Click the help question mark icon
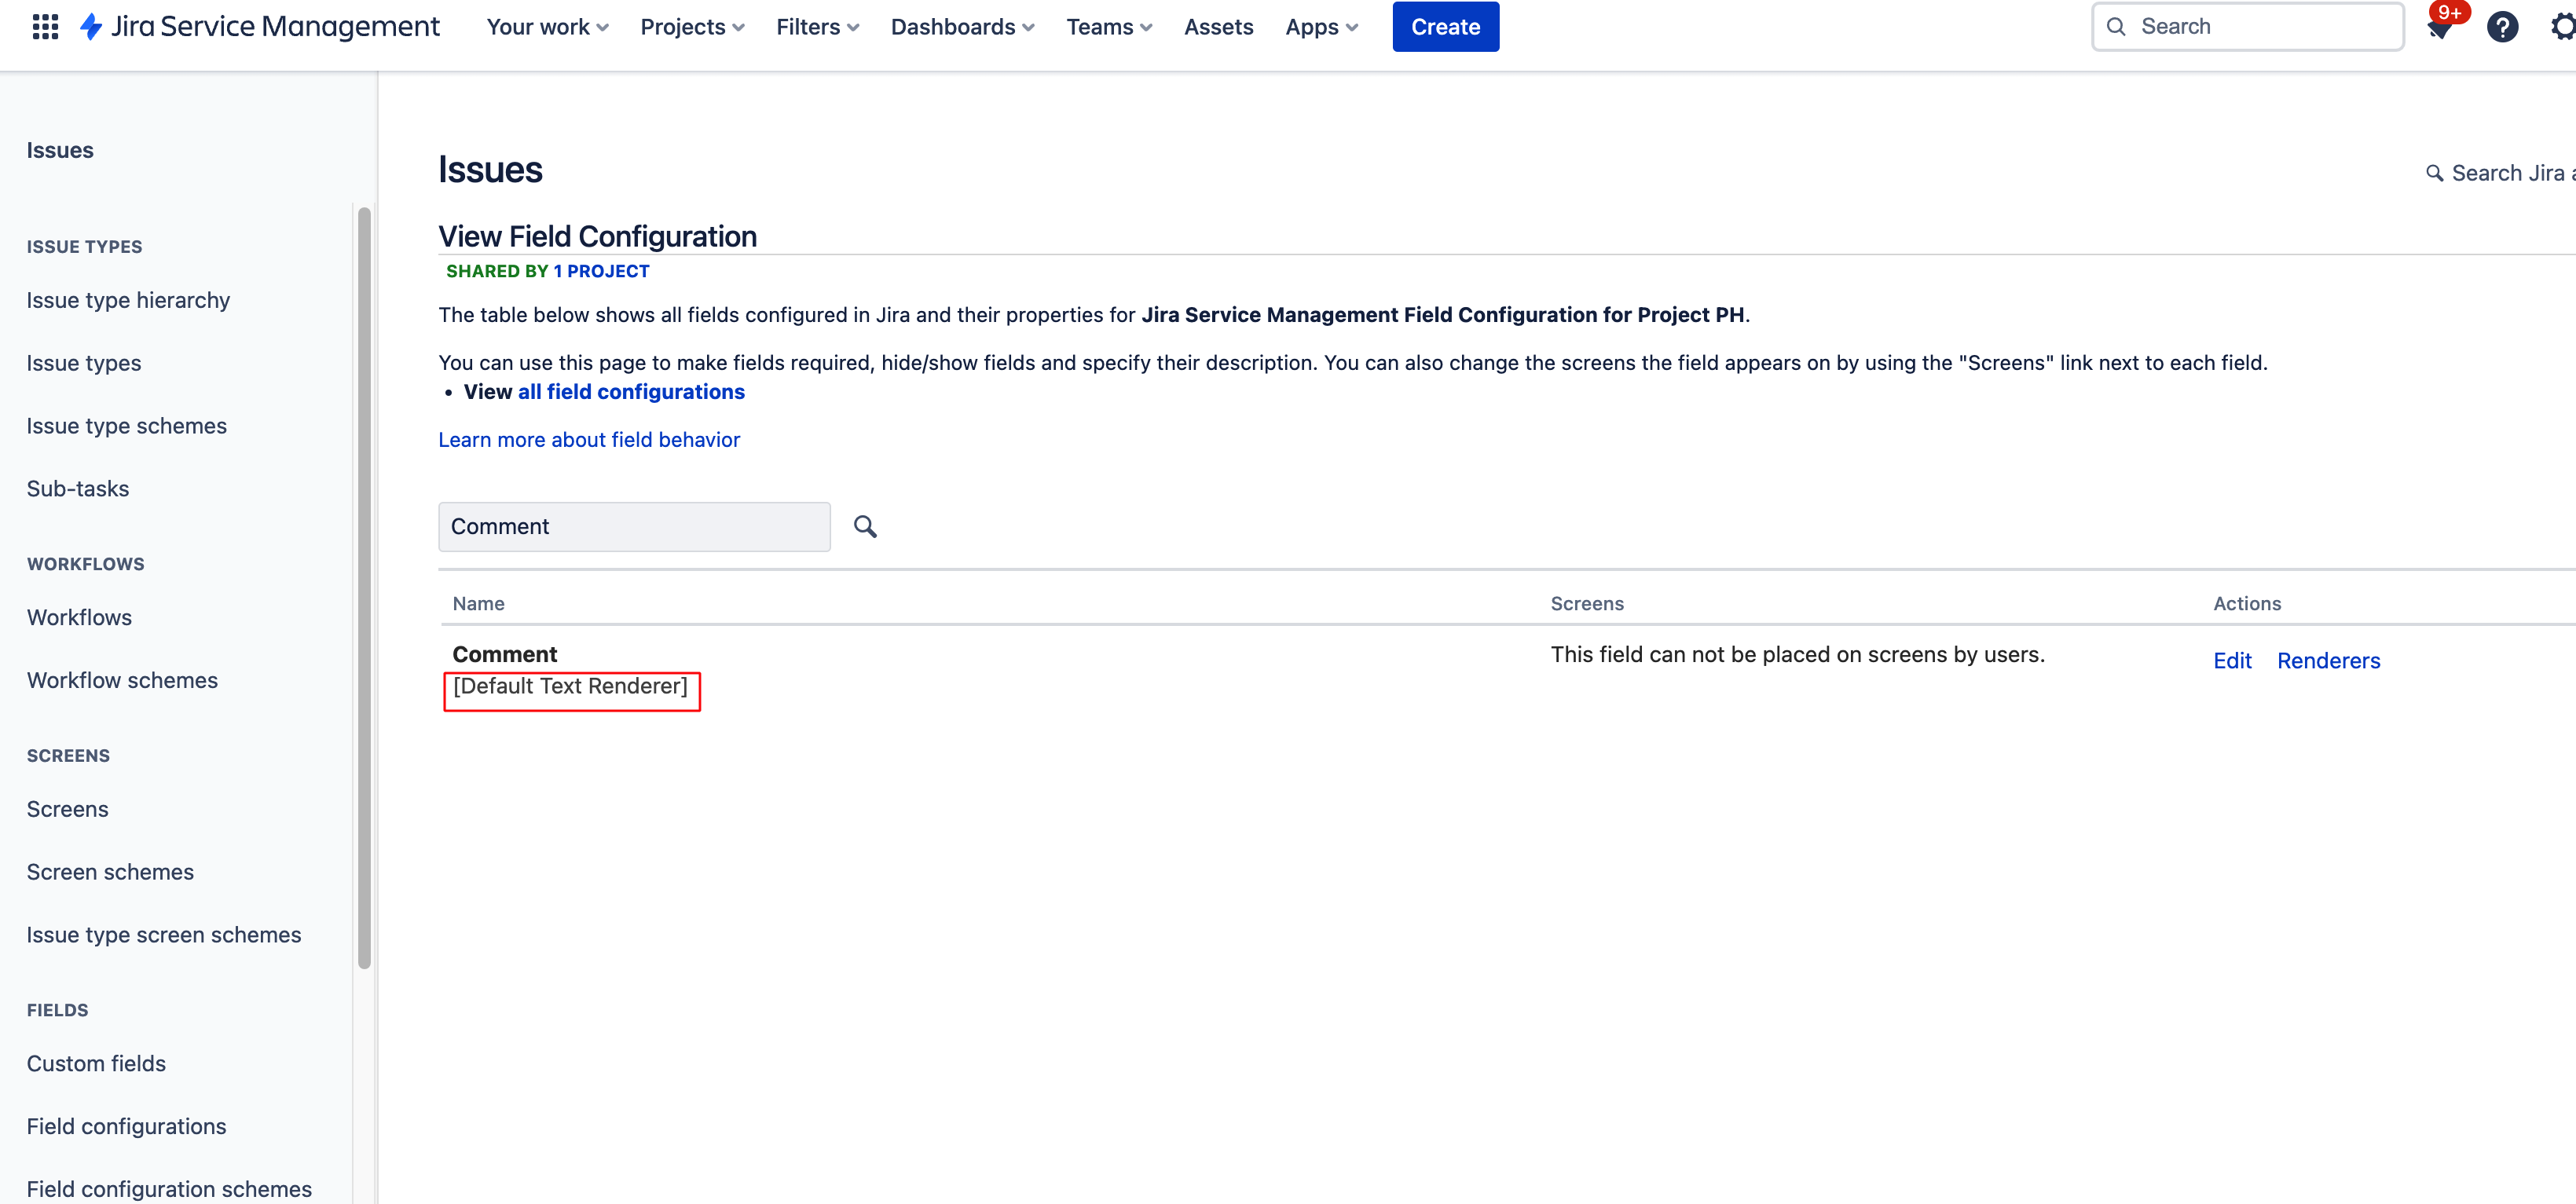 click(x=2502, y=27)
